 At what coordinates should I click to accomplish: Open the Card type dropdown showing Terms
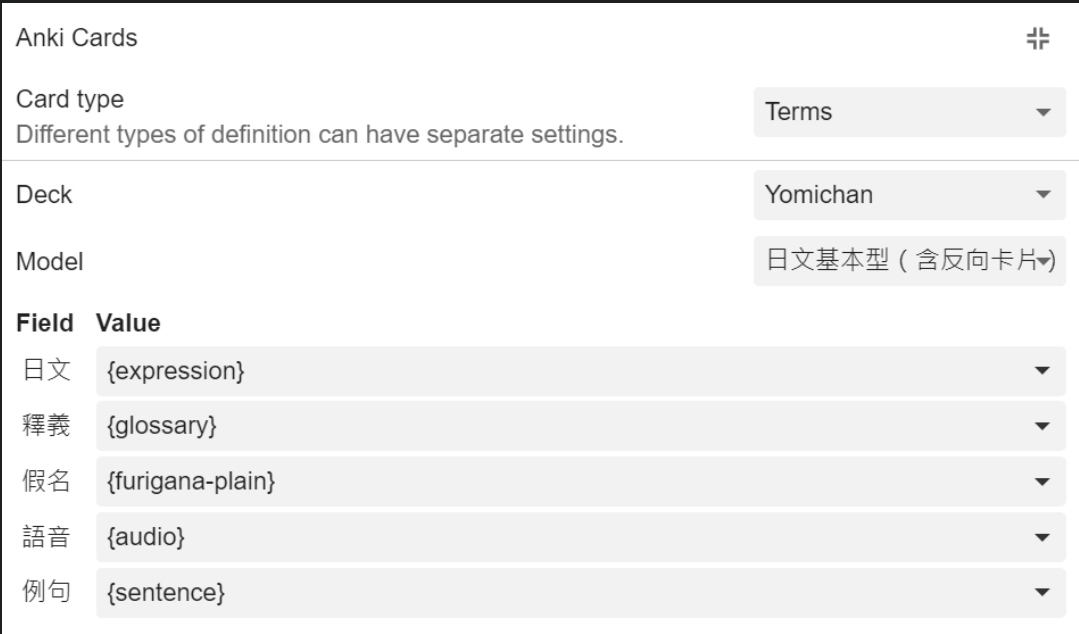point(903,113)
